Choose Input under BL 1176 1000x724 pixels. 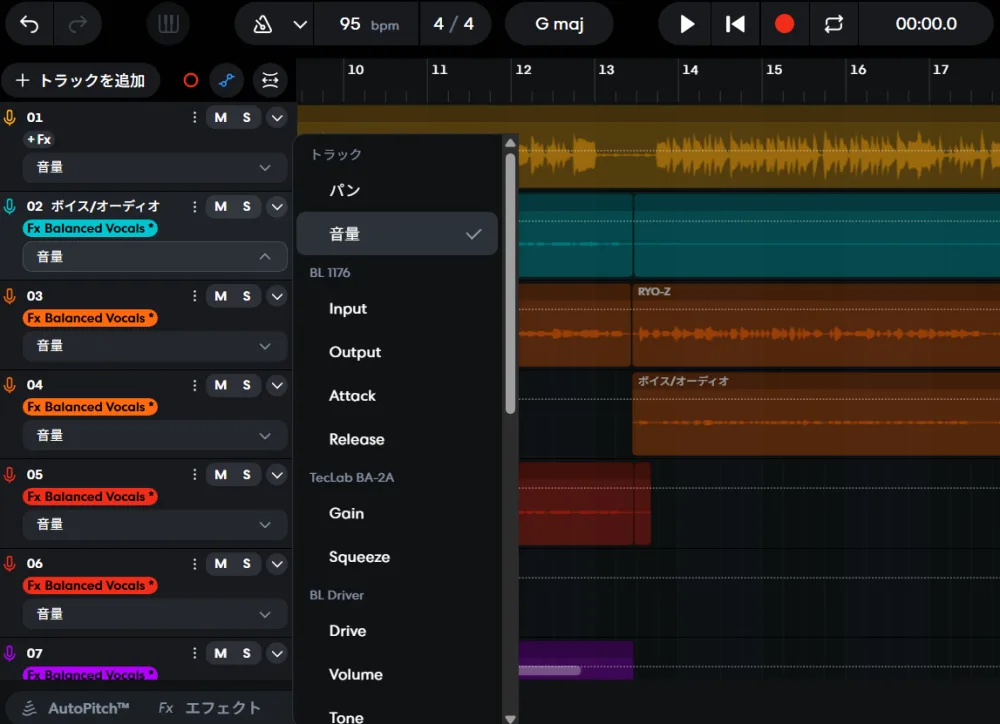click(x=397, y=309)
